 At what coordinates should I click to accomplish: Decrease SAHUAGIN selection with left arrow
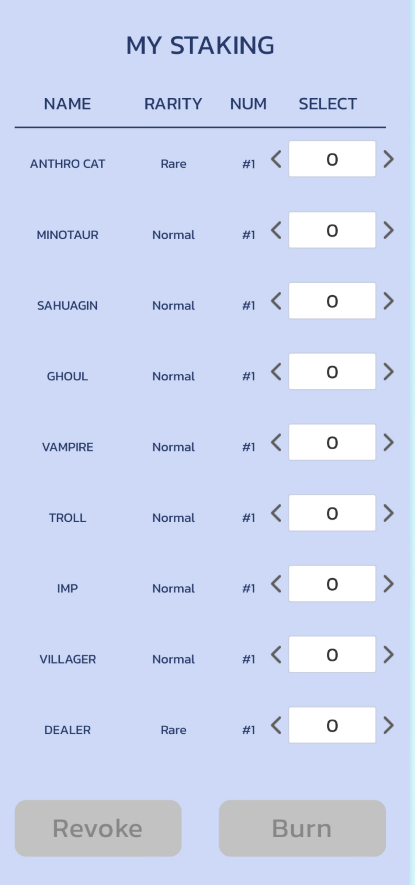click(276, 301)
